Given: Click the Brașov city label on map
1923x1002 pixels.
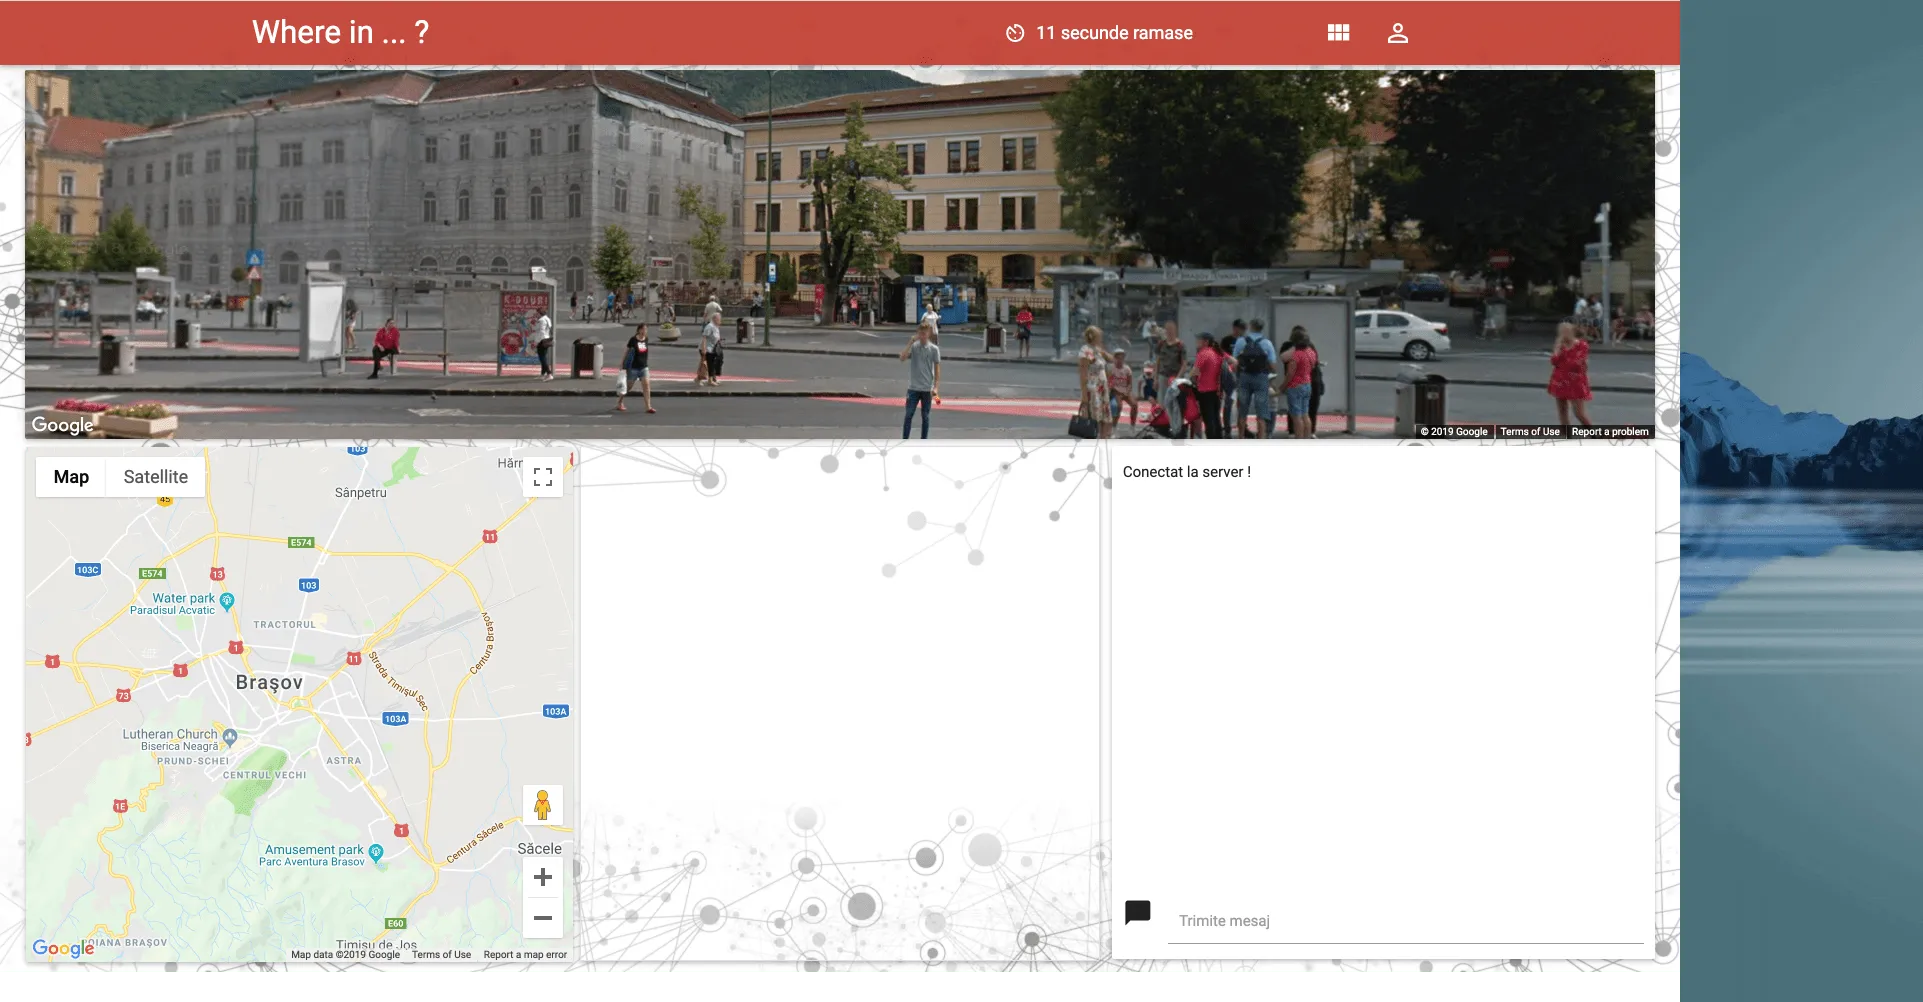Looking at the screenshot, I should click(x=269, y=682).
